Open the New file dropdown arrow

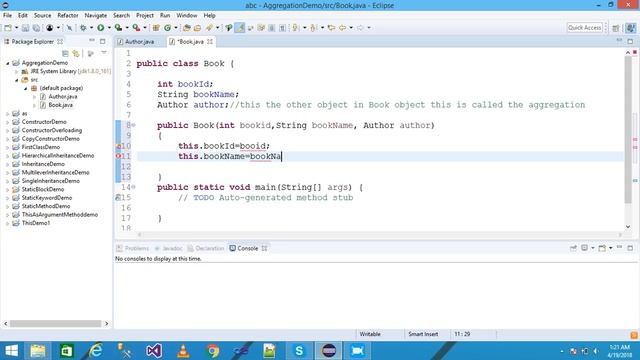tap(16, 28)
